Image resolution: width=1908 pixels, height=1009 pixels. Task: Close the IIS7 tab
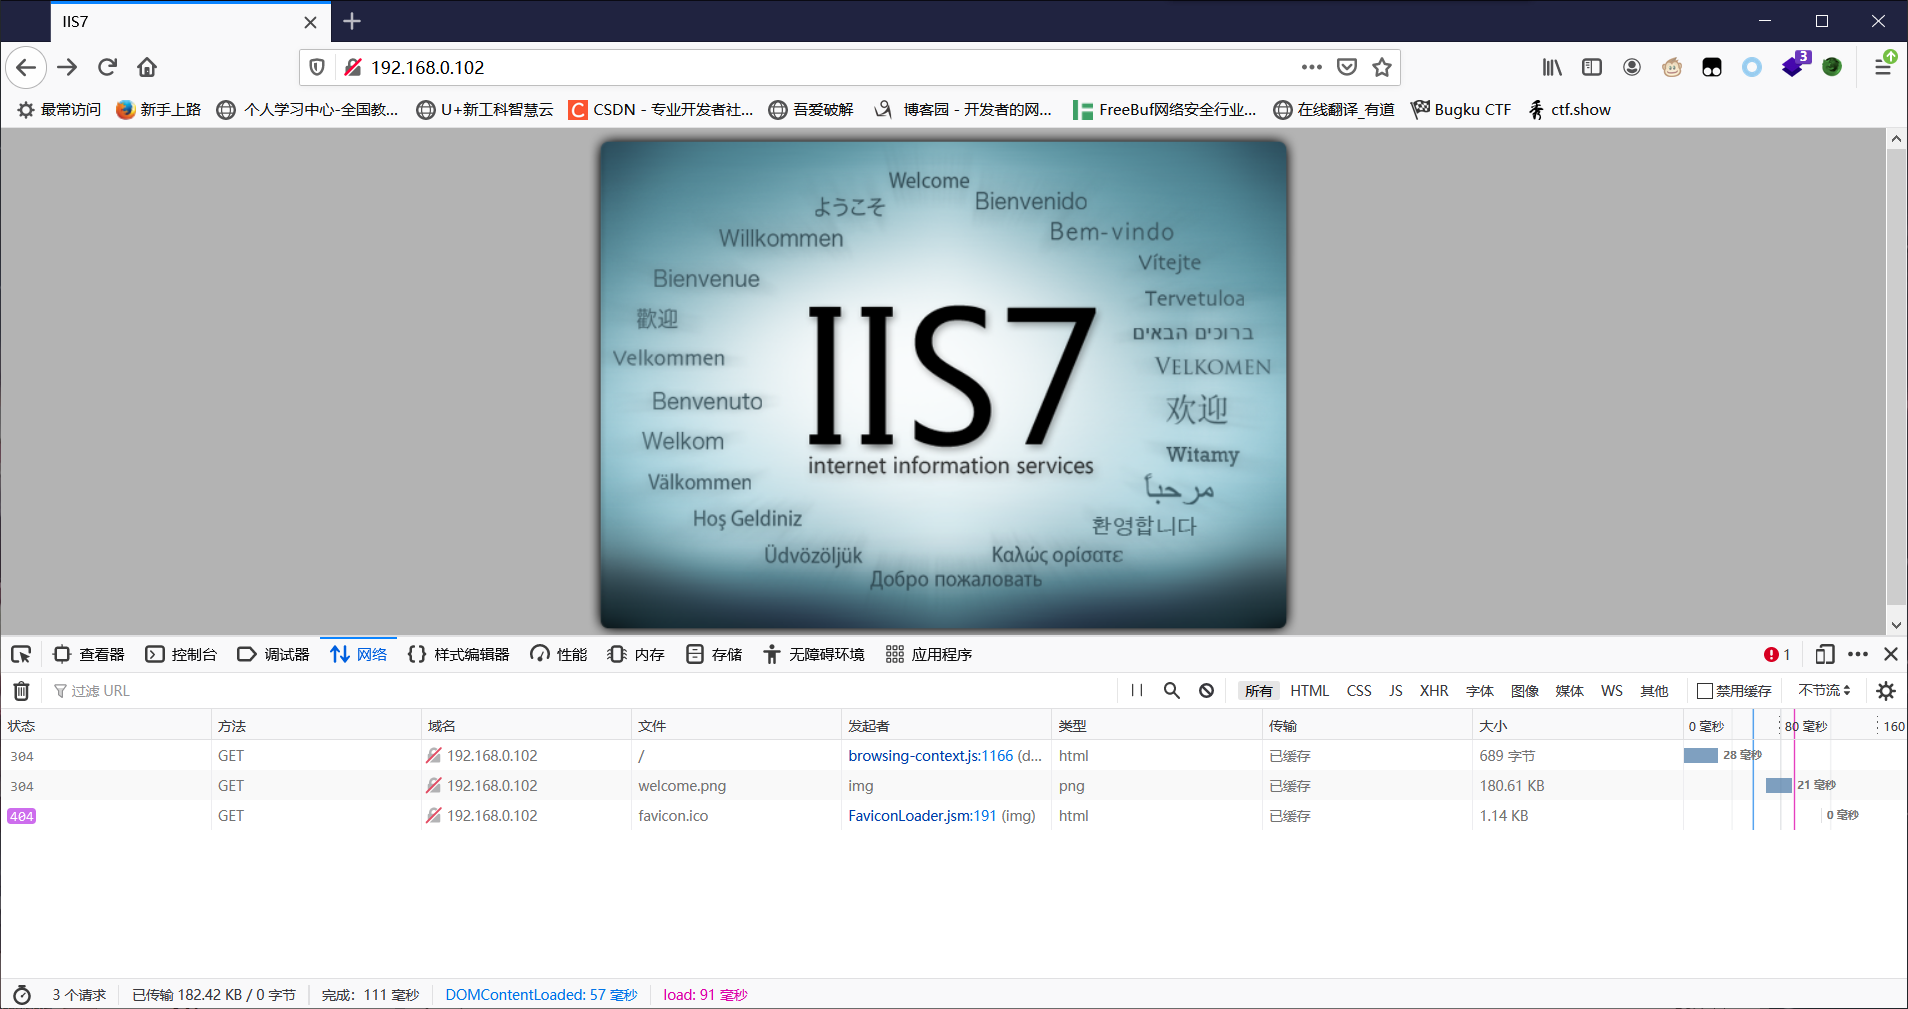point(310,22)
